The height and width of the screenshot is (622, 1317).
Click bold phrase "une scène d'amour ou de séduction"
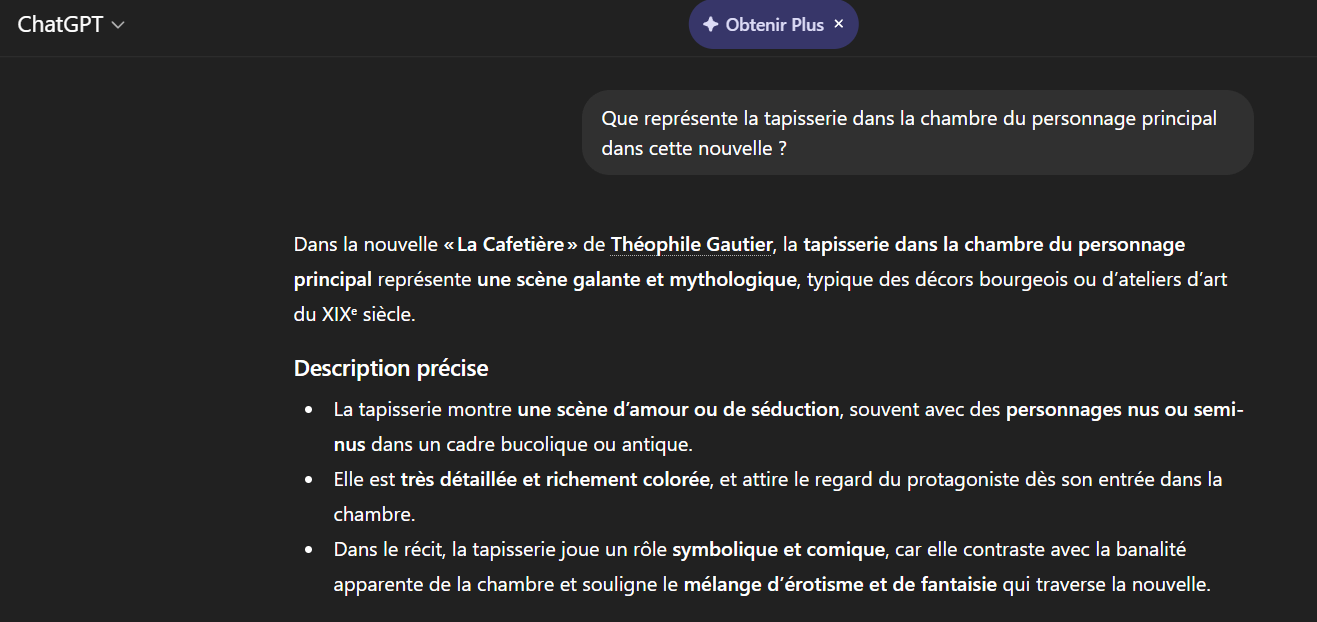click(678, 410)
